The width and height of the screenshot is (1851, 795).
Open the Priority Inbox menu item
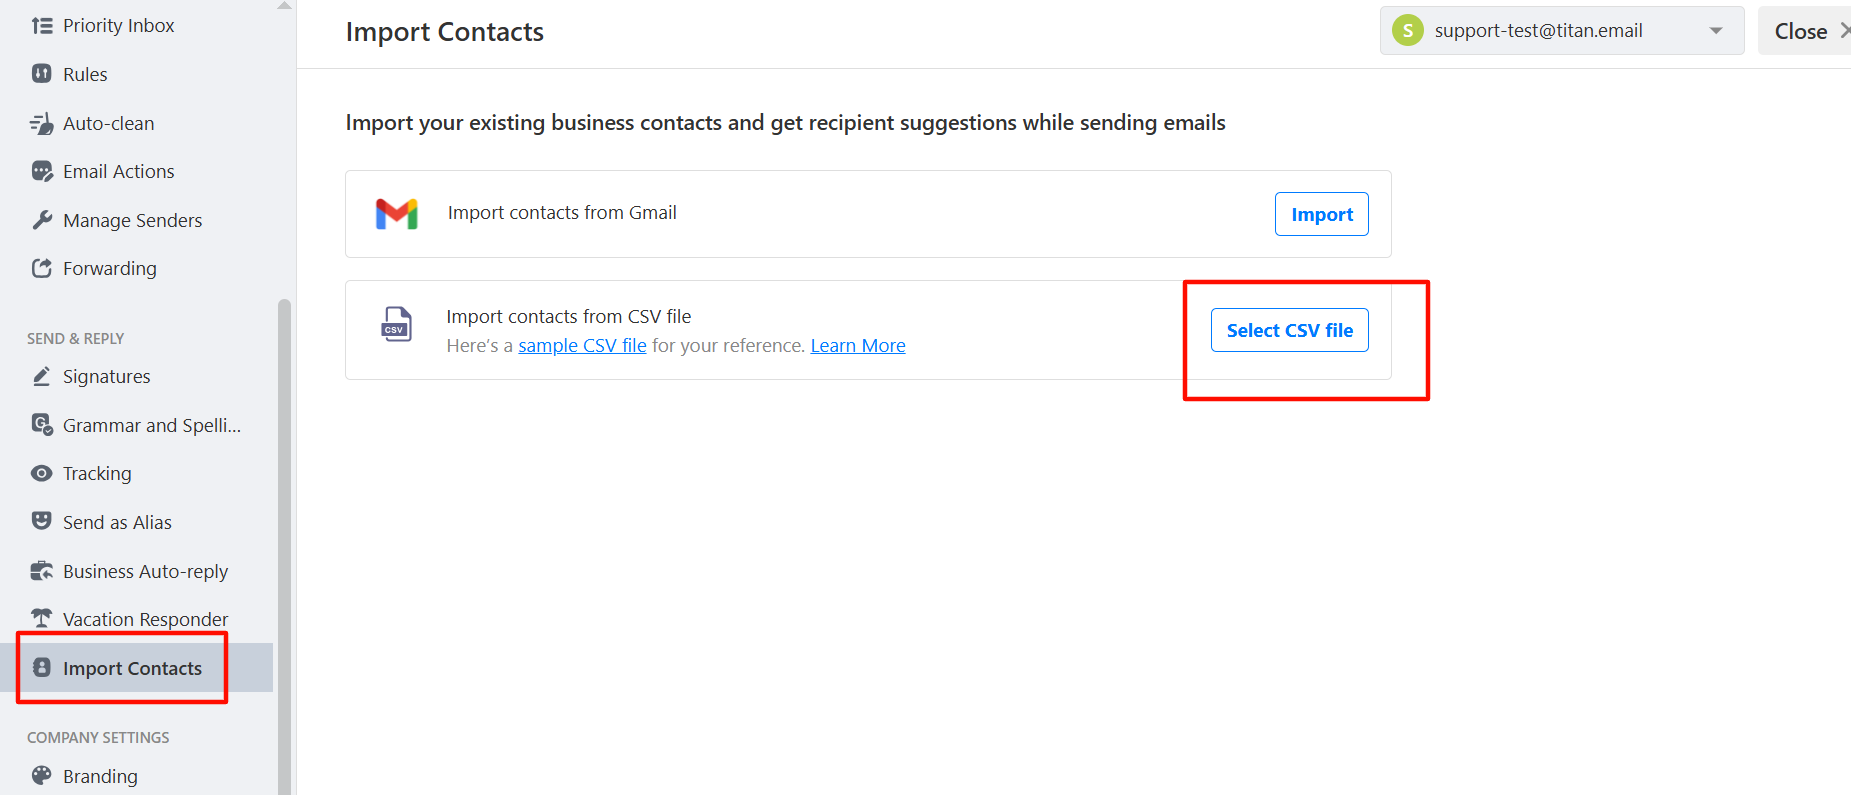[118, 26]
